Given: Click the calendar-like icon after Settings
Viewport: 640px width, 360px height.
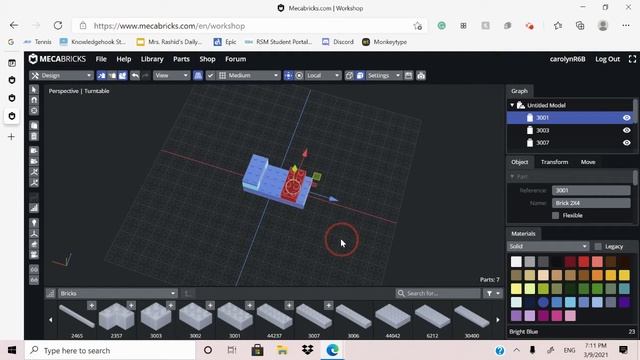Looking at the screenshot, I should point(409,76).
